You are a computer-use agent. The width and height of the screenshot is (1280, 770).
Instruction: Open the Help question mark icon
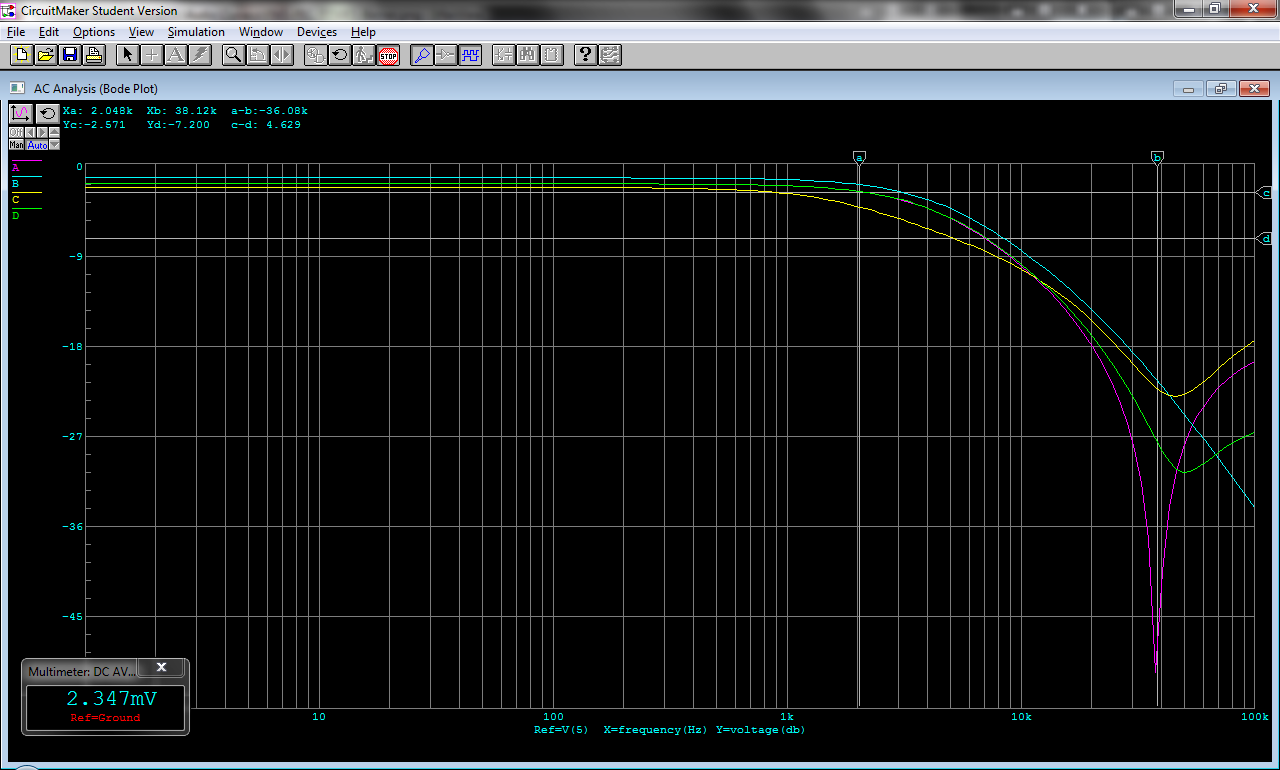586,55
